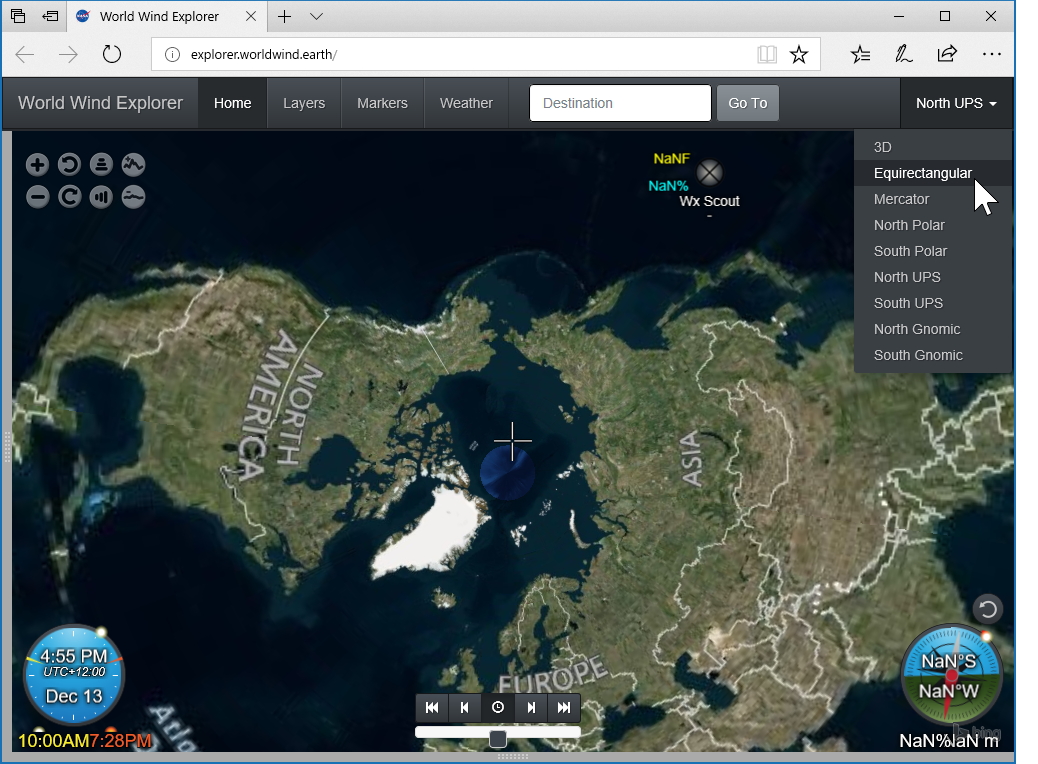Click the Go To button
The image size is (1038, 764).
(748, 103)
